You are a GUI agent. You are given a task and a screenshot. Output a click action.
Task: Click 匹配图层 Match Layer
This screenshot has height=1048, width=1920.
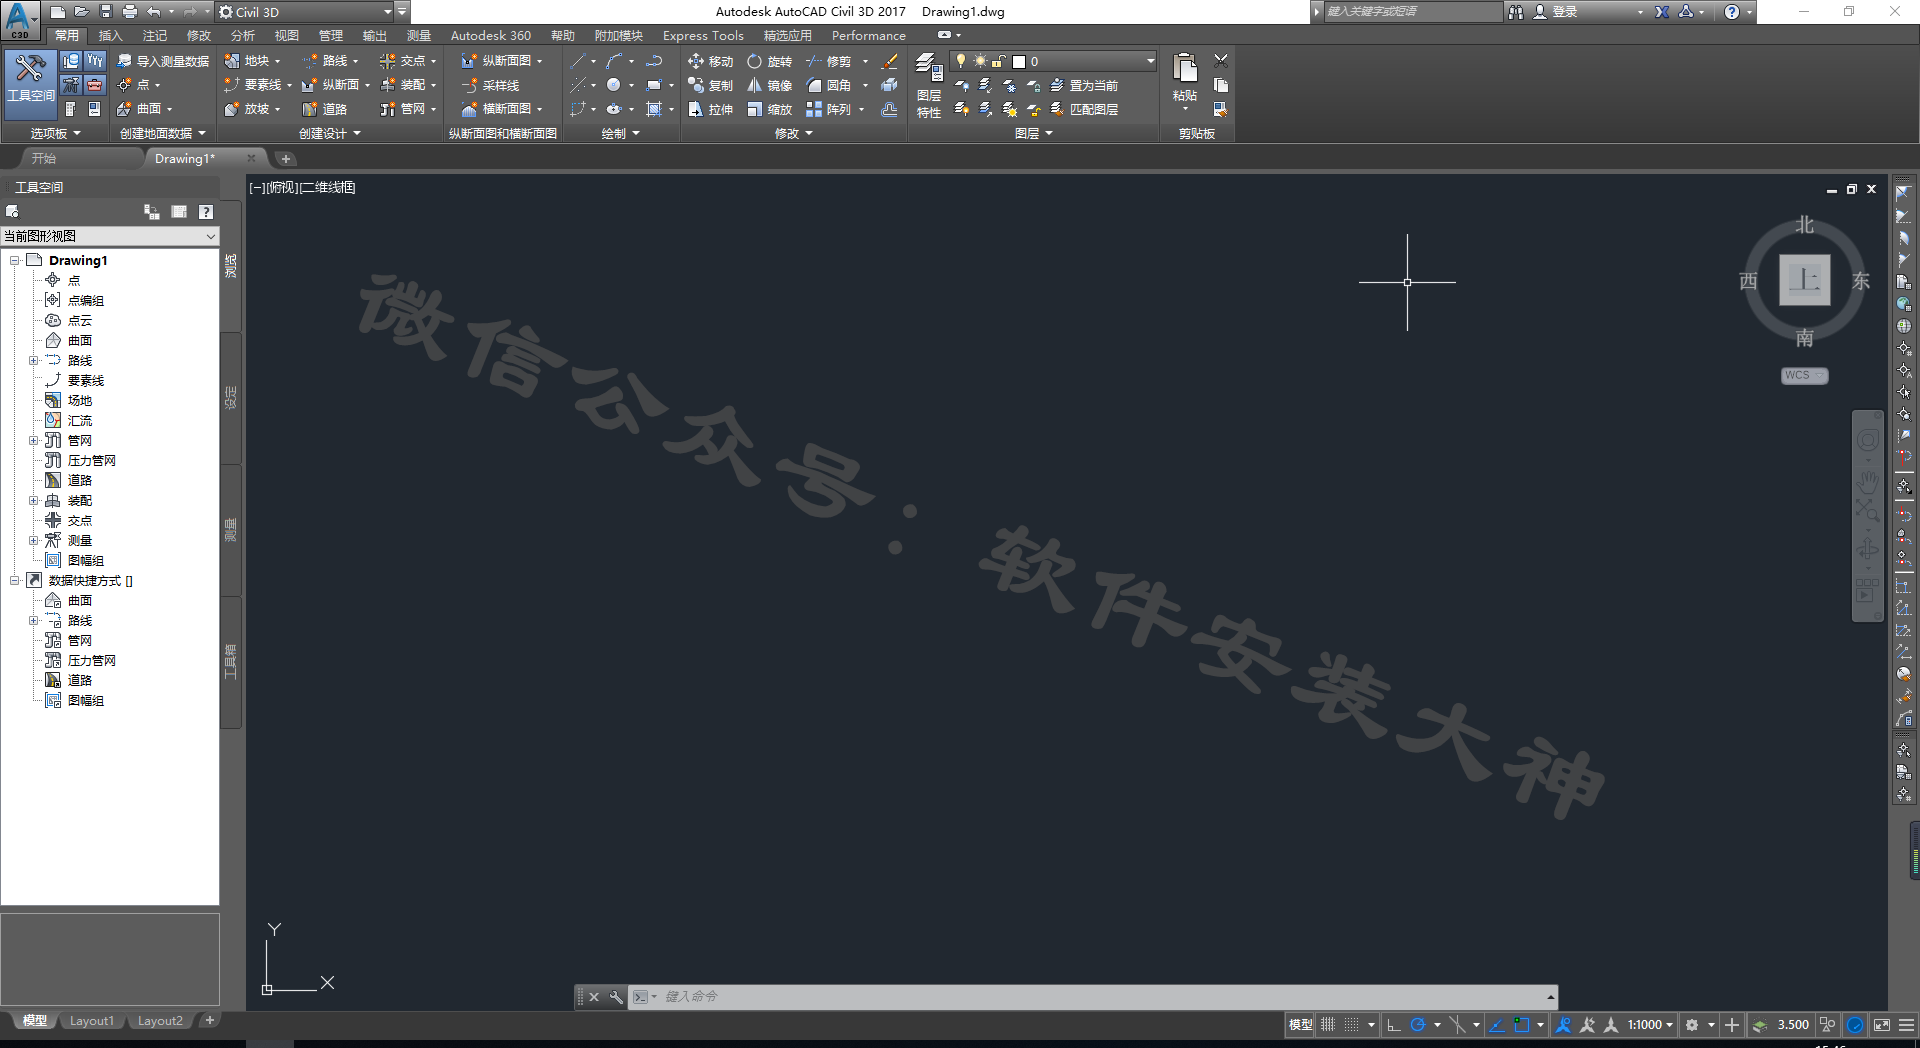(x=1083, y=109)
